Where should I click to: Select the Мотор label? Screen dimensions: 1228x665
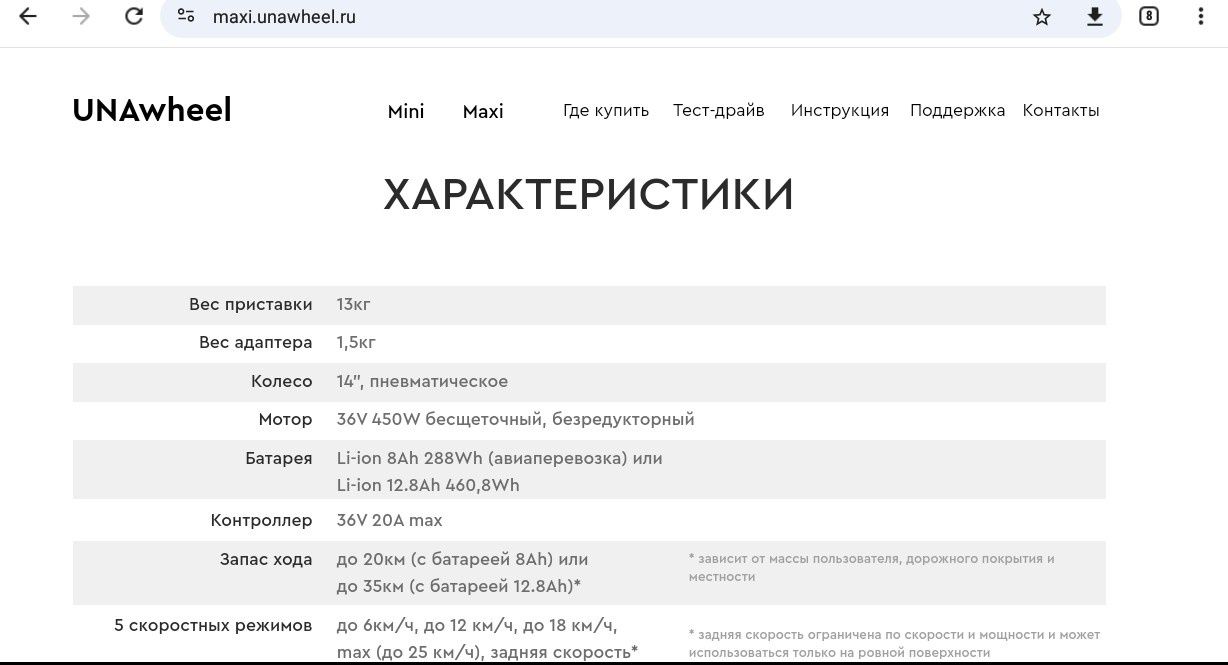coord(286,420)
